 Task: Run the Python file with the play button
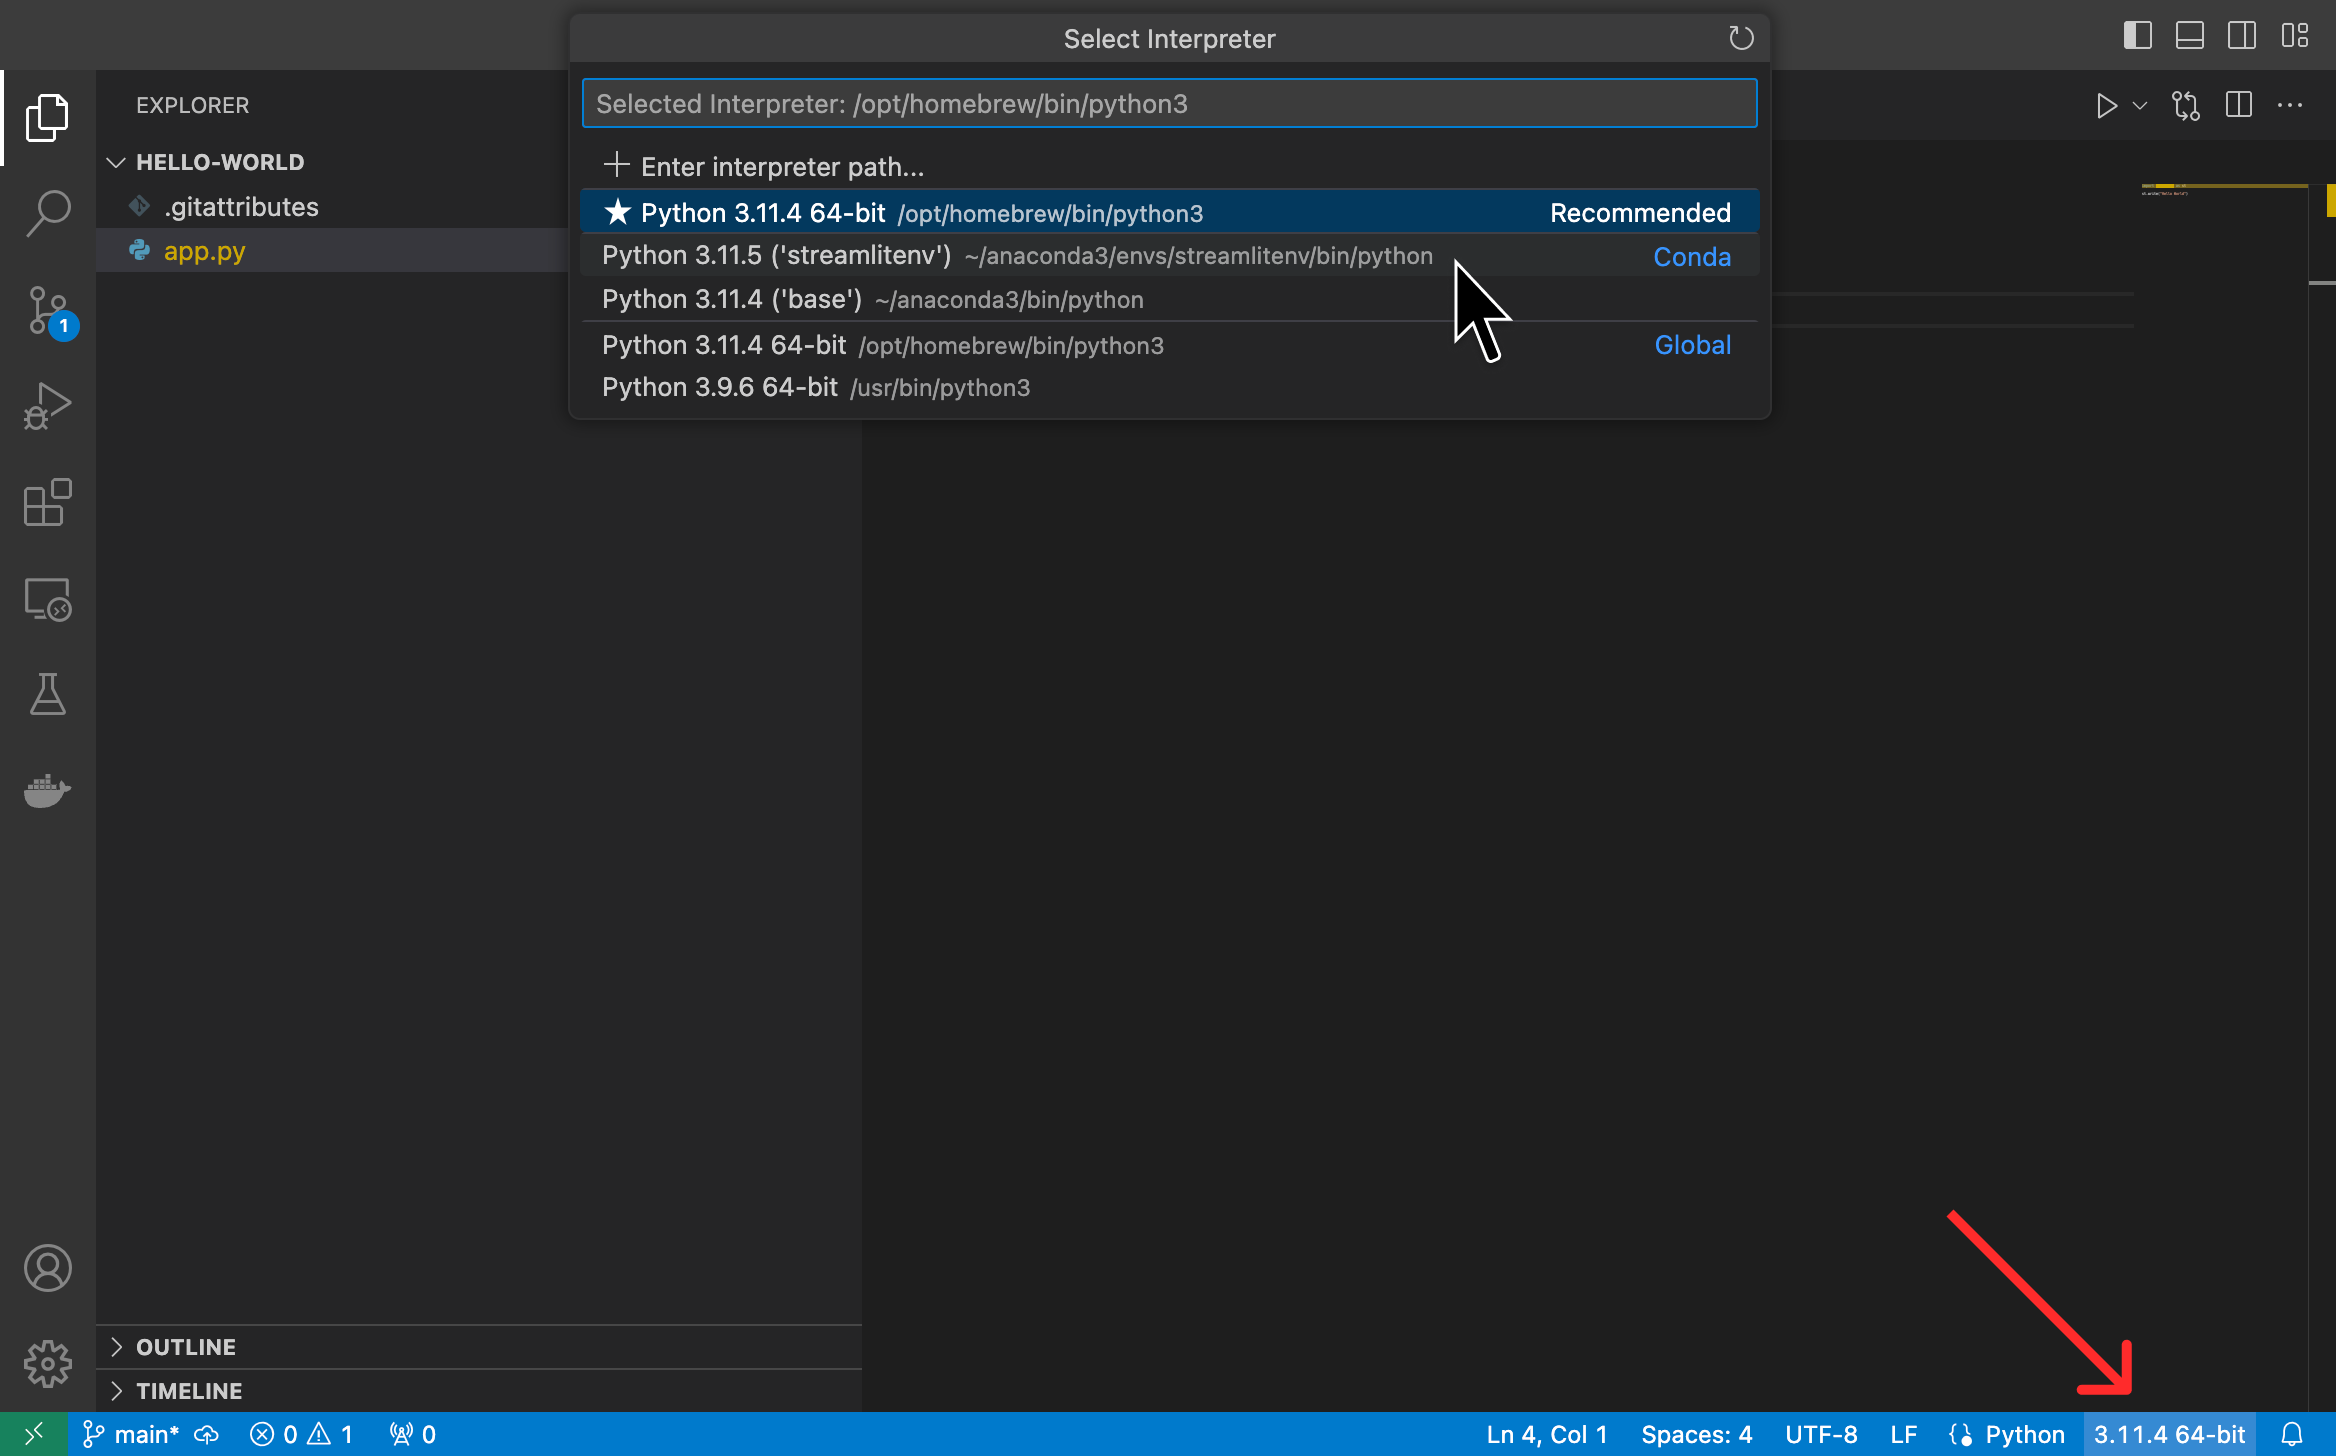(2106, 105)
